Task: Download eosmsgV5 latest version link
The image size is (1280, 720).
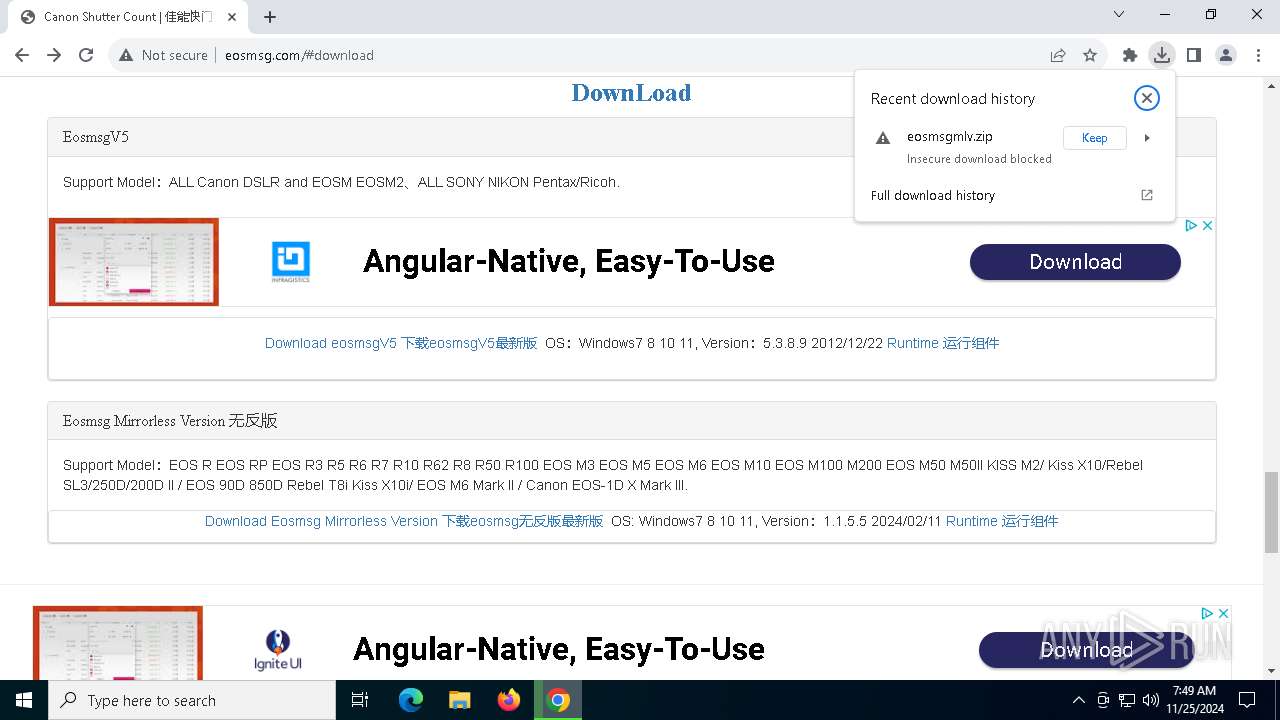Action: pyautogui.click(x=401, y=343)
